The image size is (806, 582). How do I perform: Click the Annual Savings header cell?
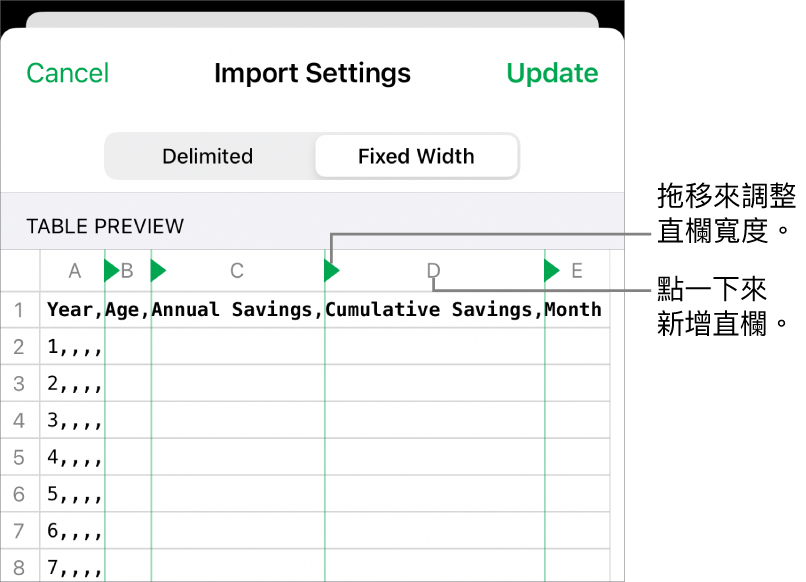coord(237,310)
